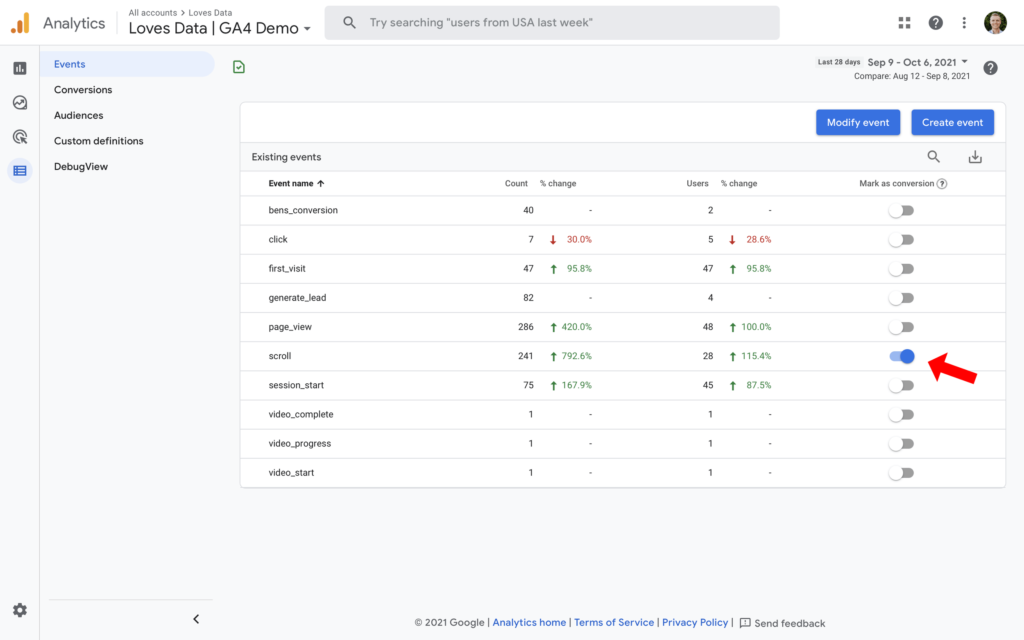
Task: Sort by Event name arrow icon
Action: [x=321, y=184]
